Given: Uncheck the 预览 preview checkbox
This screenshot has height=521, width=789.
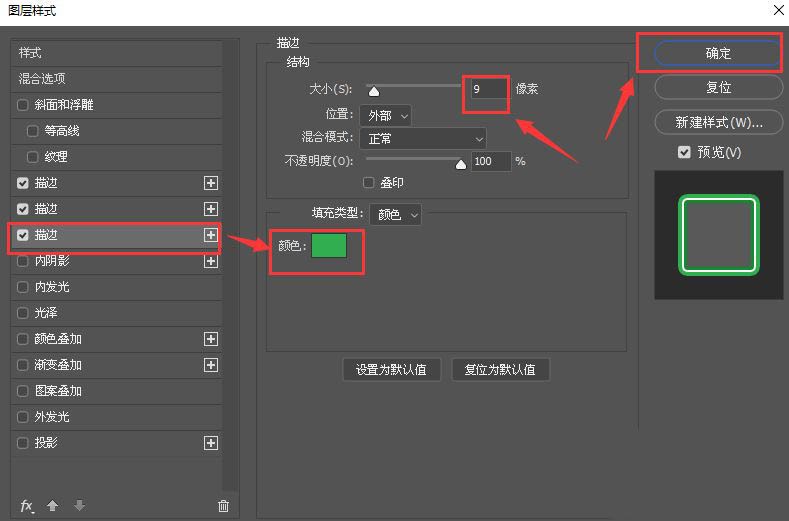Looking at the screenshot, I should pyautogui.click(x=684, y=152).
